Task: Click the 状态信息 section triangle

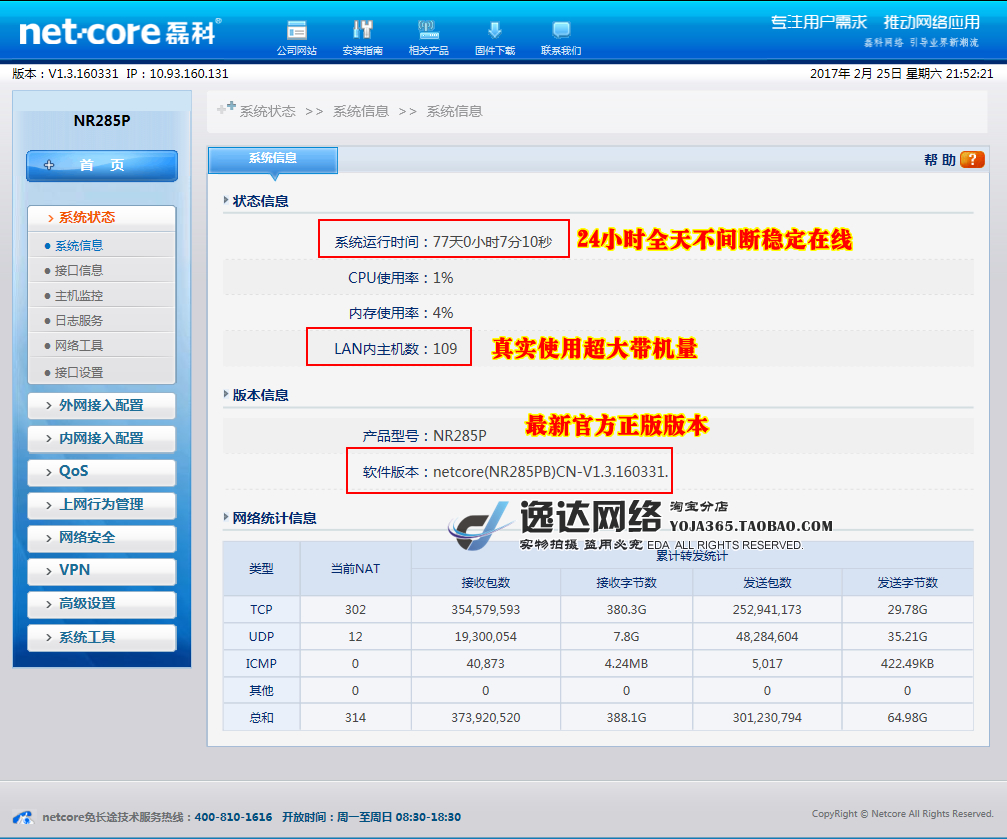Action: (x=226, y=200)
